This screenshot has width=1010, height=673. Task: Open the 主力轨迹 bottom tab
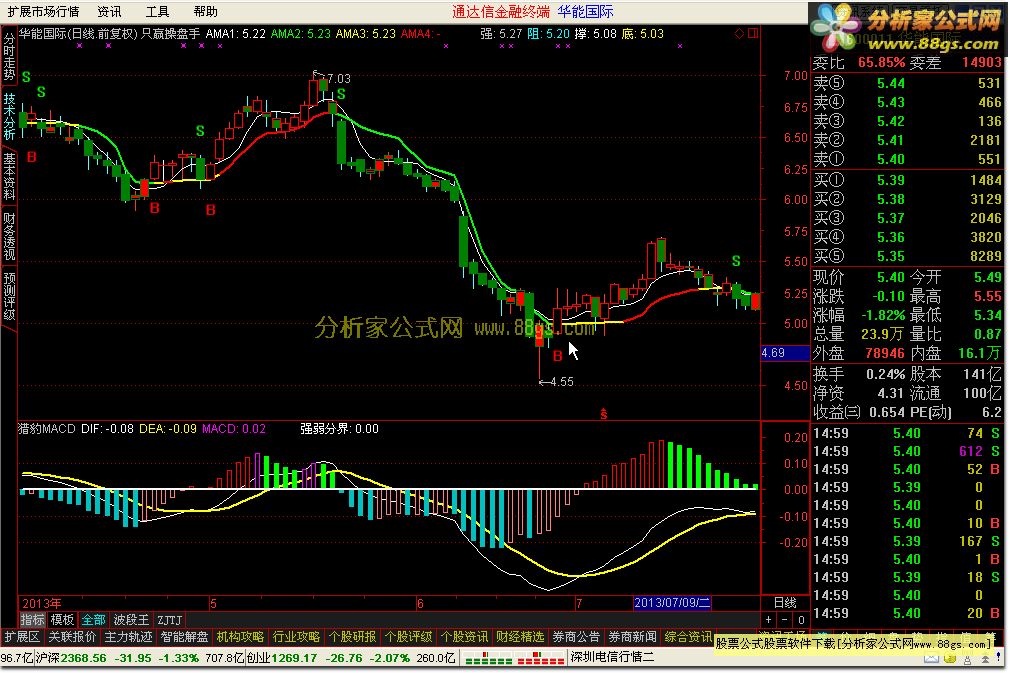tap(128, 637)
